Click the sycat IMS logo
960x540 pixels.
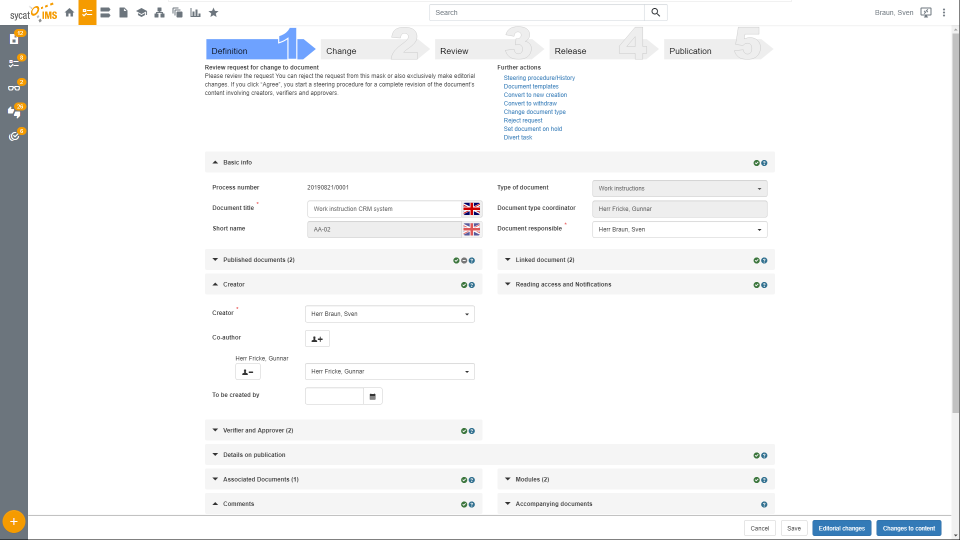pos(34,13)
